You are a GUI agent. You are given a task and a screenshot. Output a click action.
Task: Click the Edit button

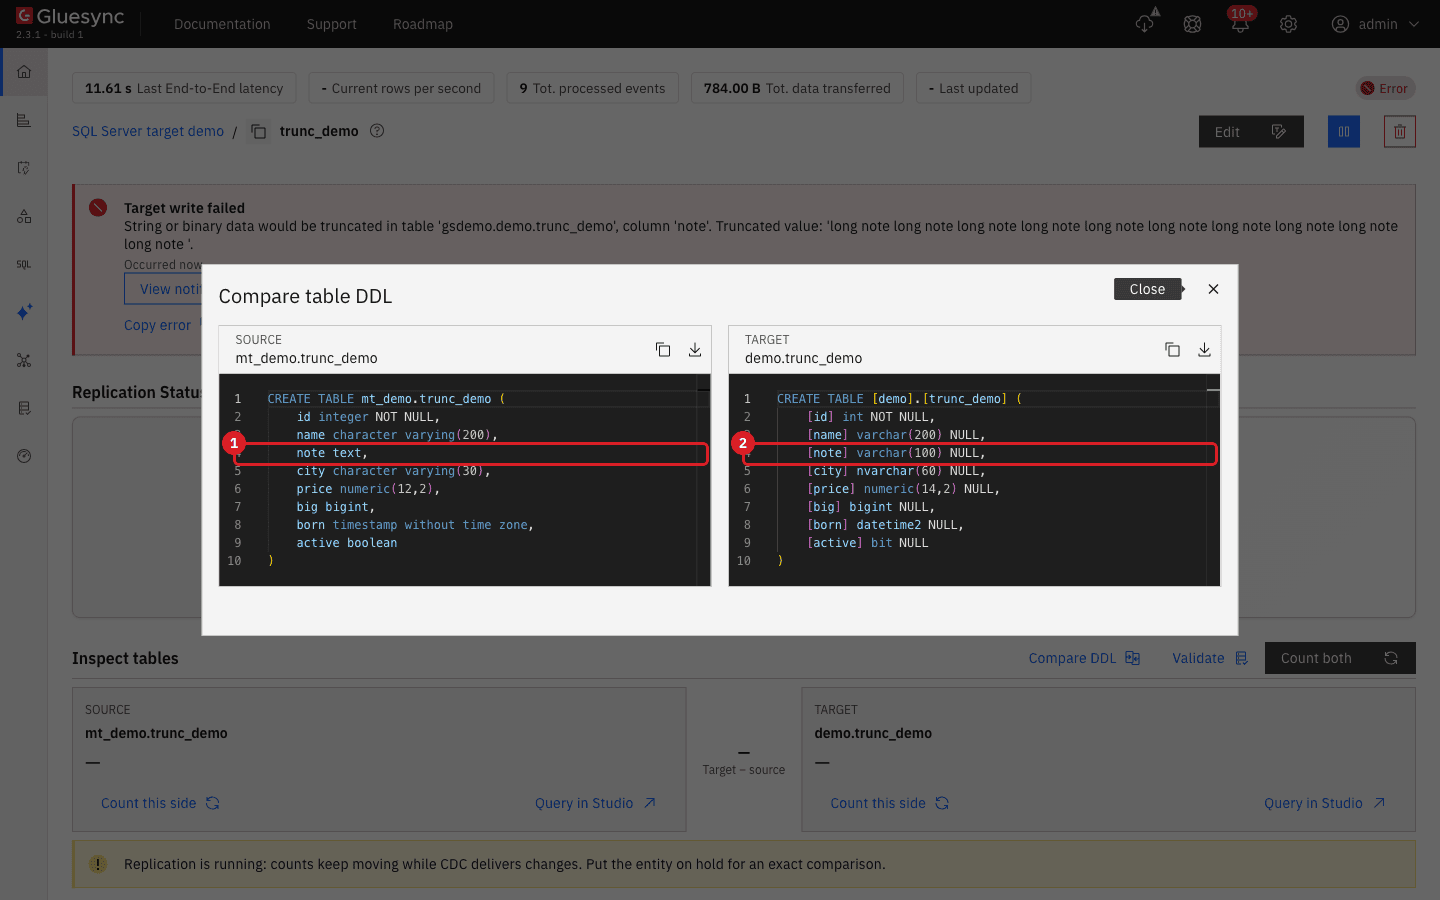1251,131
